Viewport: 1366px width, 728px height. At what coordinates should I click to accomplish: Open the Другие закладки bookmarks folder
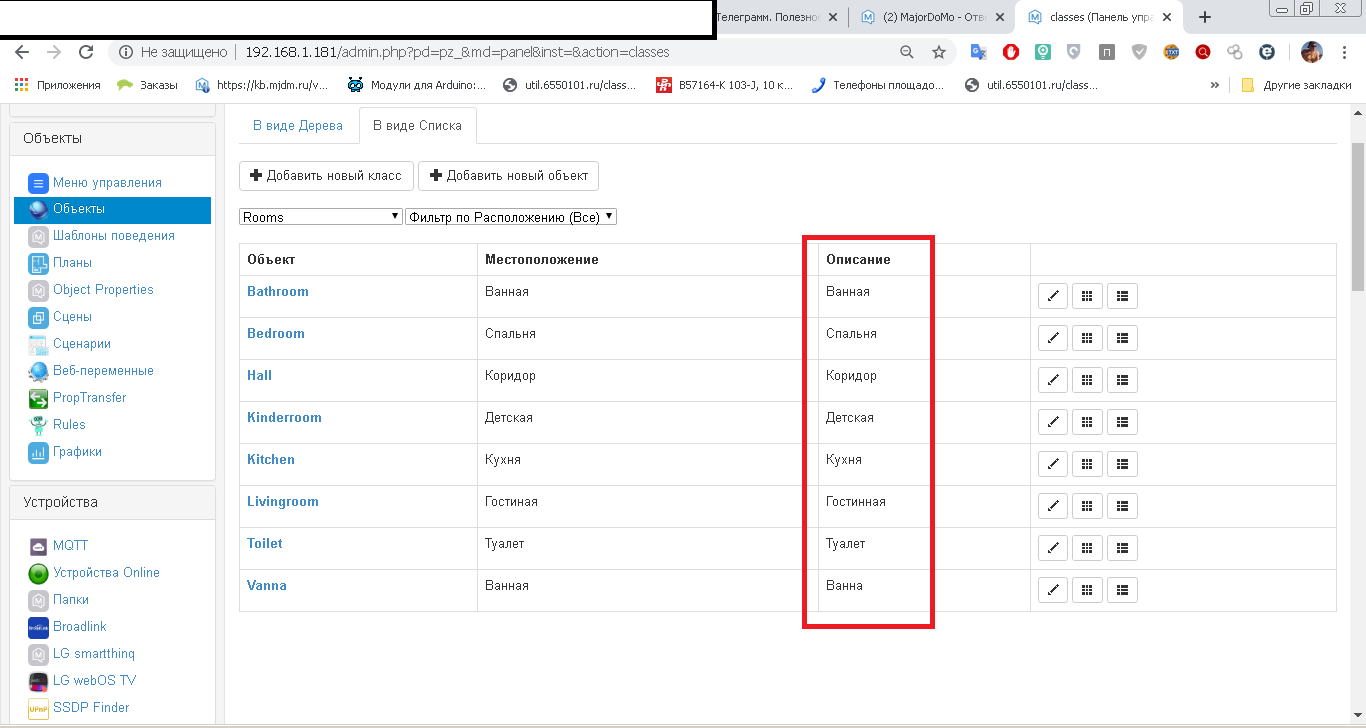pos(1297,85)
